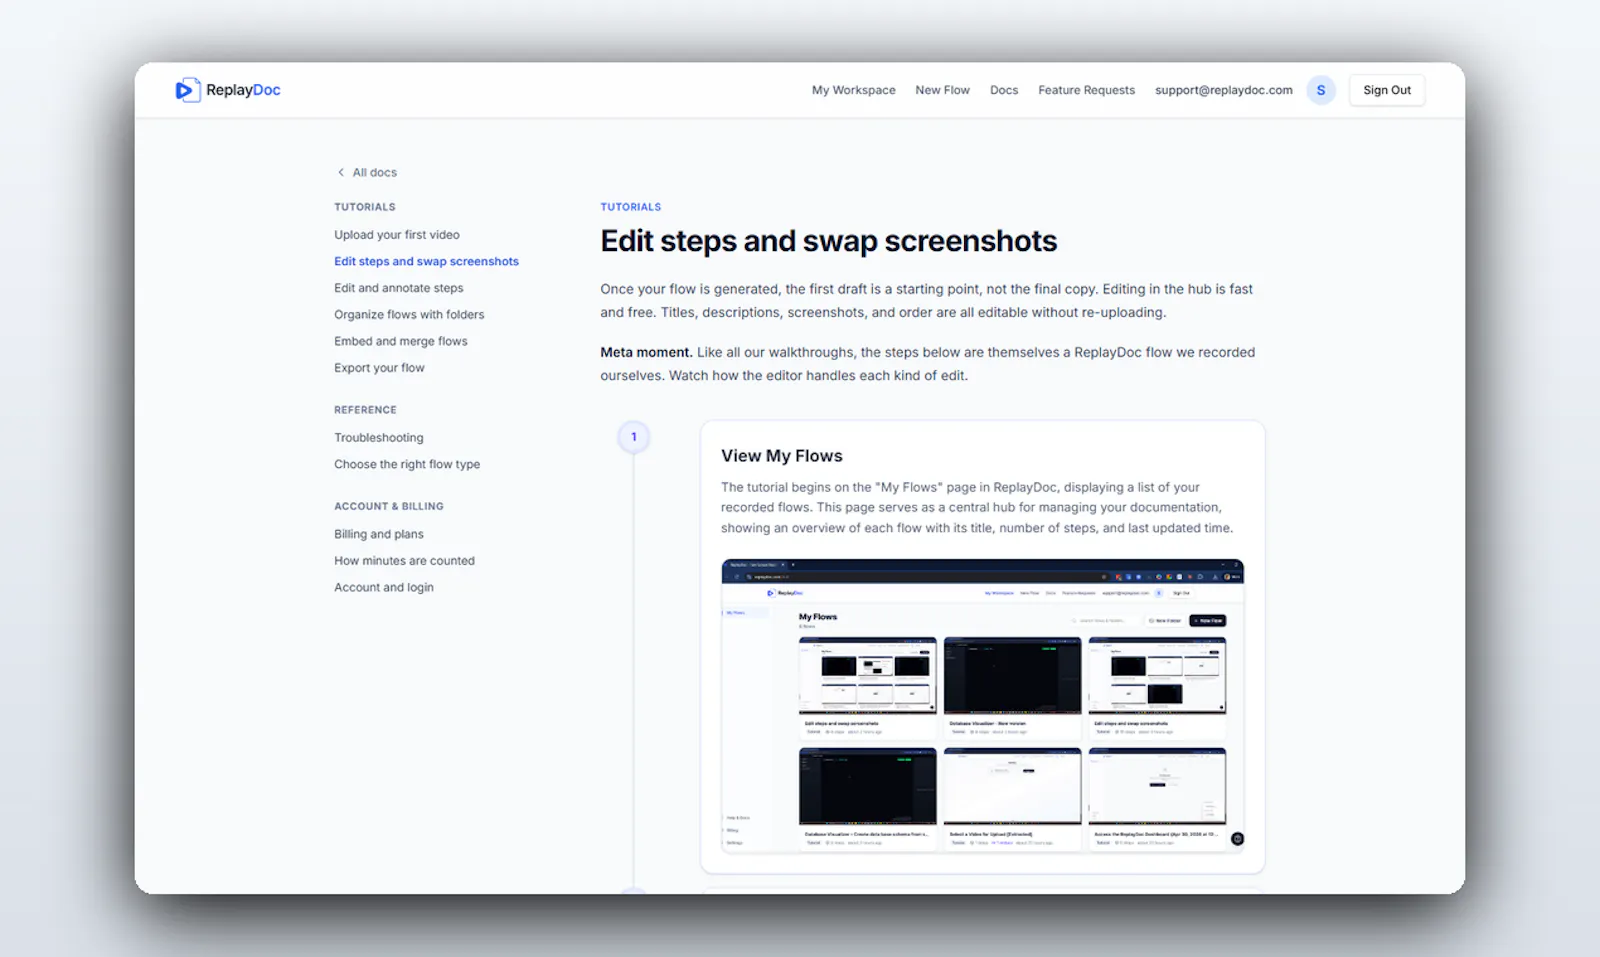
Task: Open 'Organize flows with folders' tutorial
Action: (409, 314)
